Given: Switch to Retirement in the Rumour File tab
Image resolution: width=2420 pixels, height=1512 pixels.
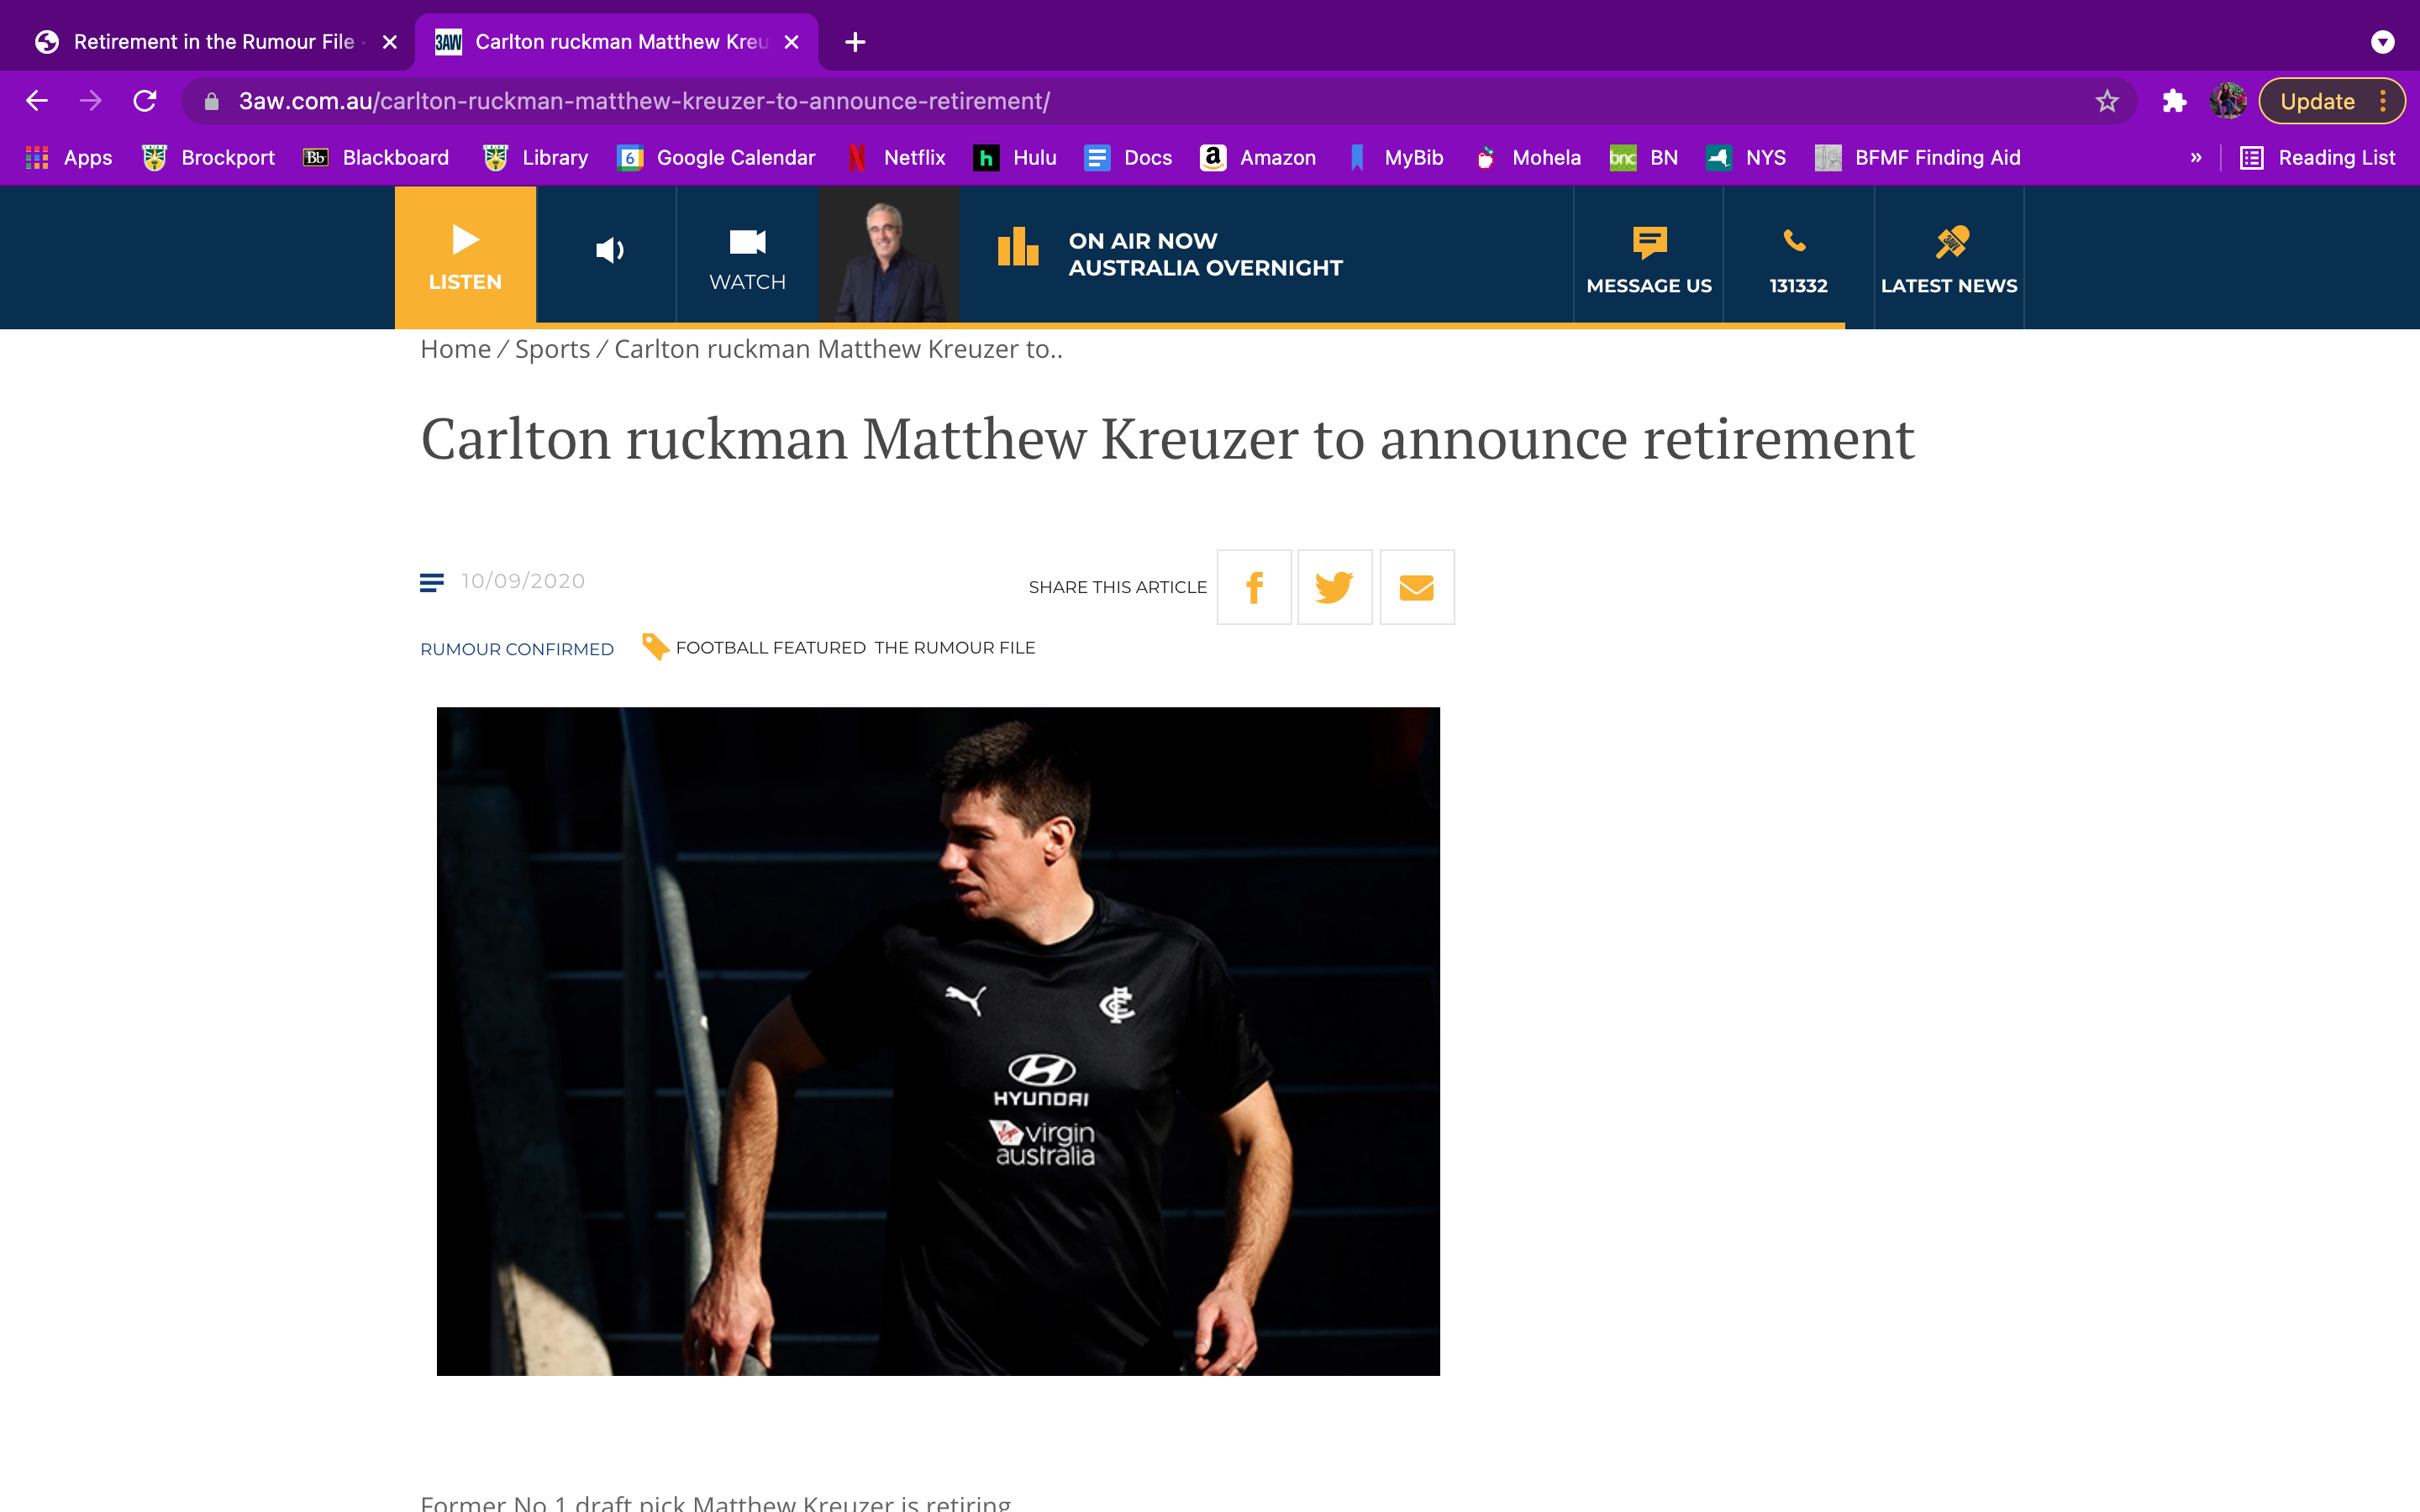Looking at the screenshot, I should [x=212, y=42].
